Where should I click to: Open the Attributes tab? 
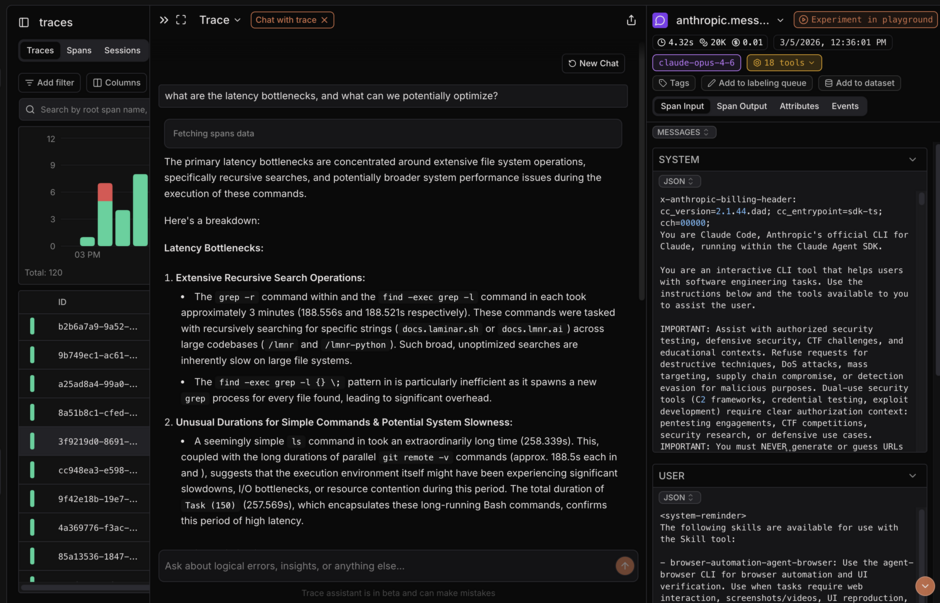(799, 106)
